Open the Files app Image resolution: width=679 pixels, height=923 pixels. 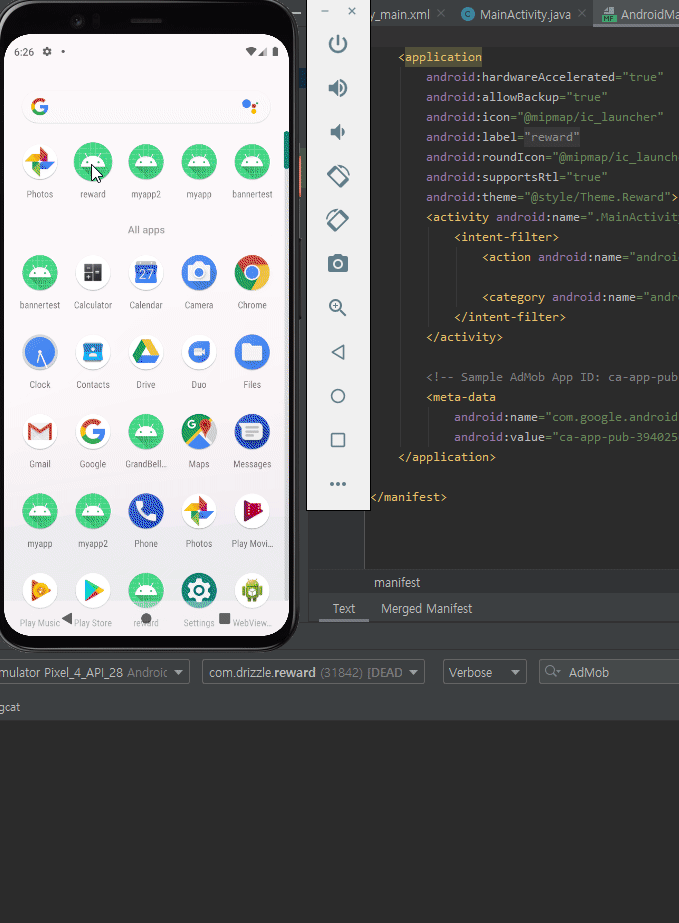252,353
